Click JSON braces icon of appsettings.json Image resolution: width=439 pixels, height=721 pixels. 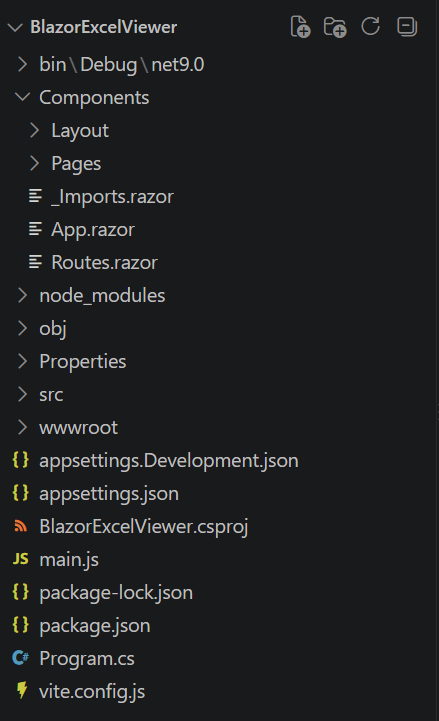point(21,492)
